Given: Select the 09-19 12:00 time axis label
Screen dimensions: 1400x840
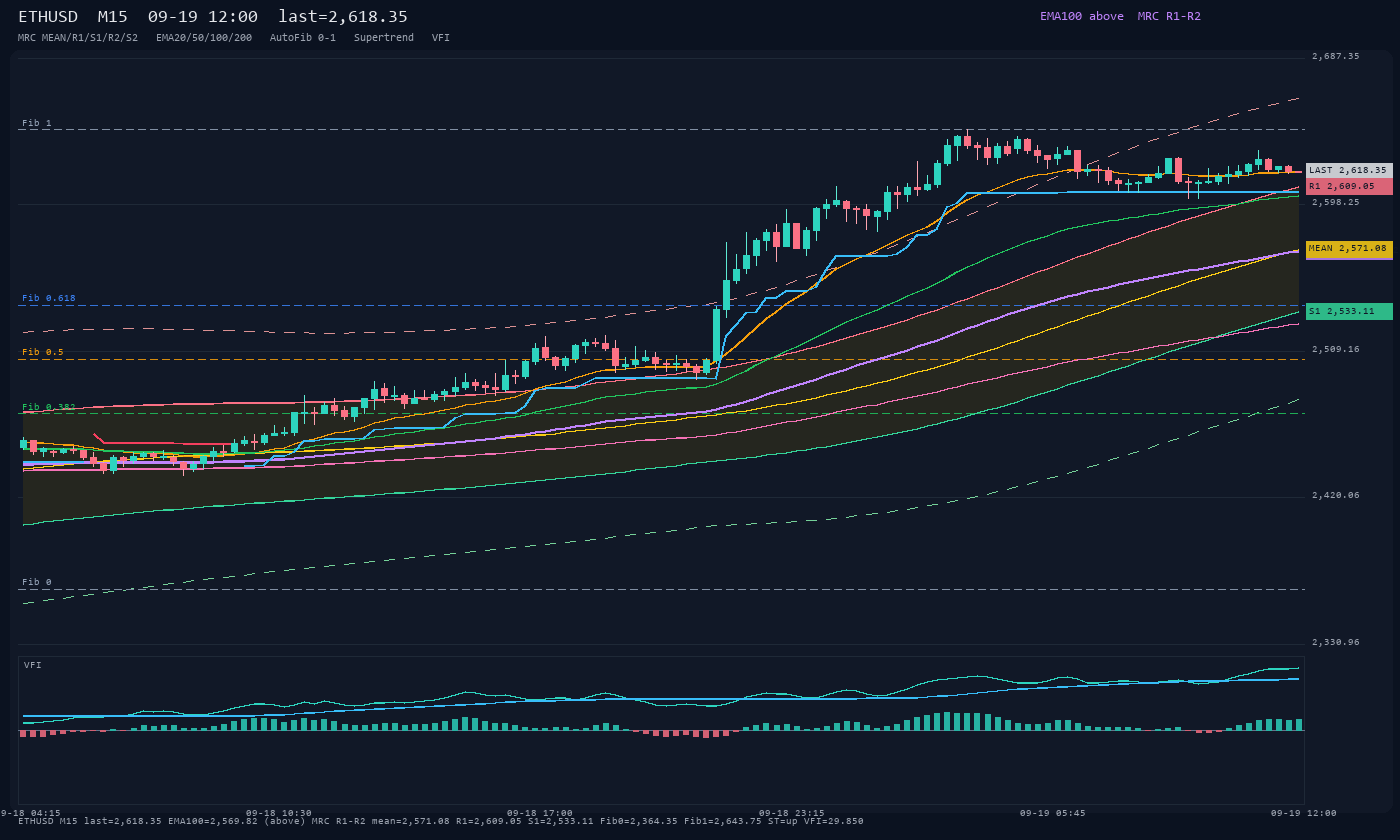Looking at the screenshot, I should pyautogui.click(x=1304, y=813).
